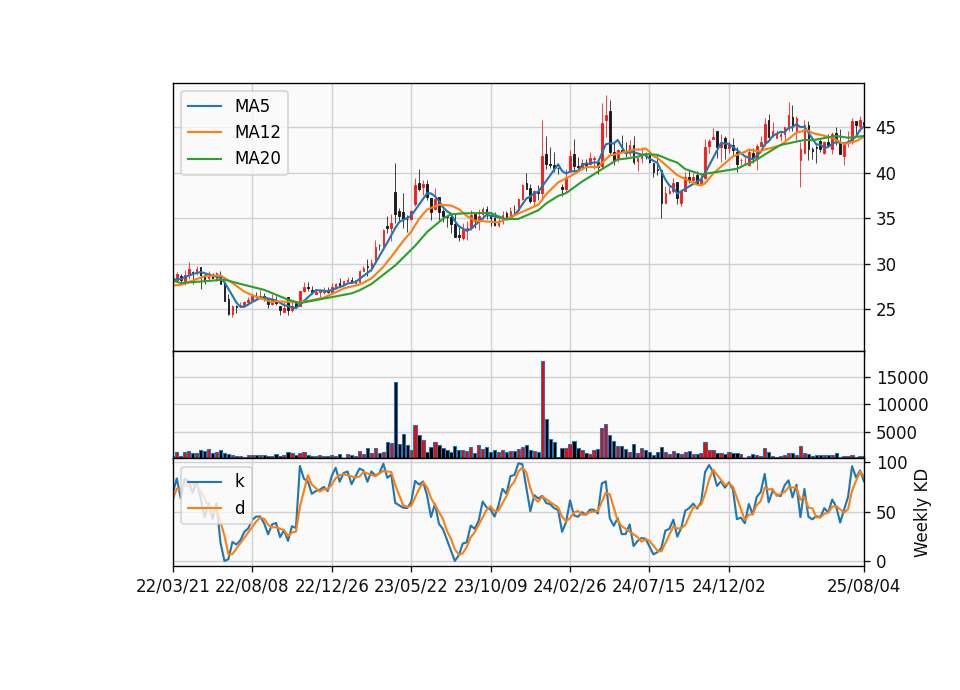
Task: Click price axis value 25
Action: [886, 310]
